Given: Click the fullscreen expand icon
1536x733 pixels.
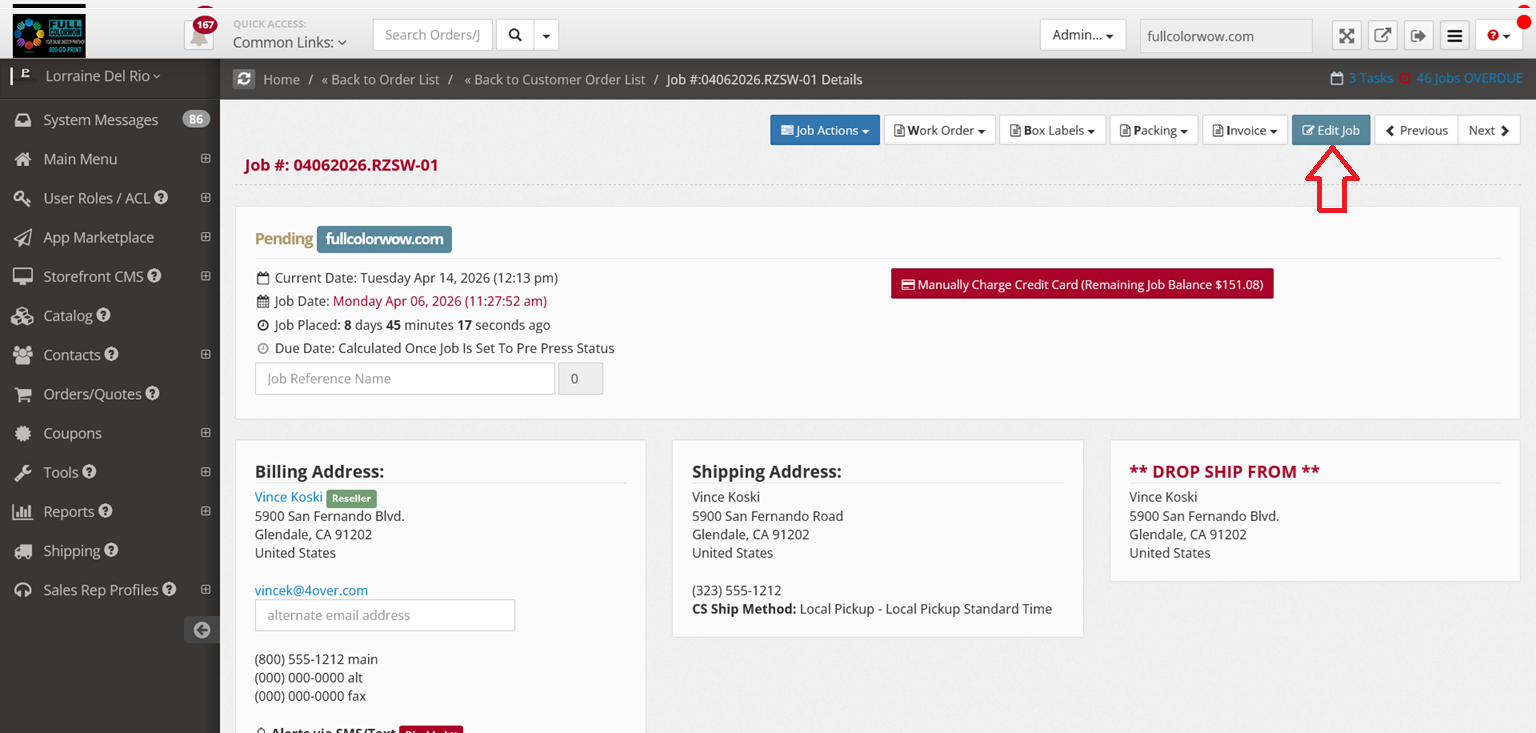Looking at the screenshot, I should tap(1347, 36).
